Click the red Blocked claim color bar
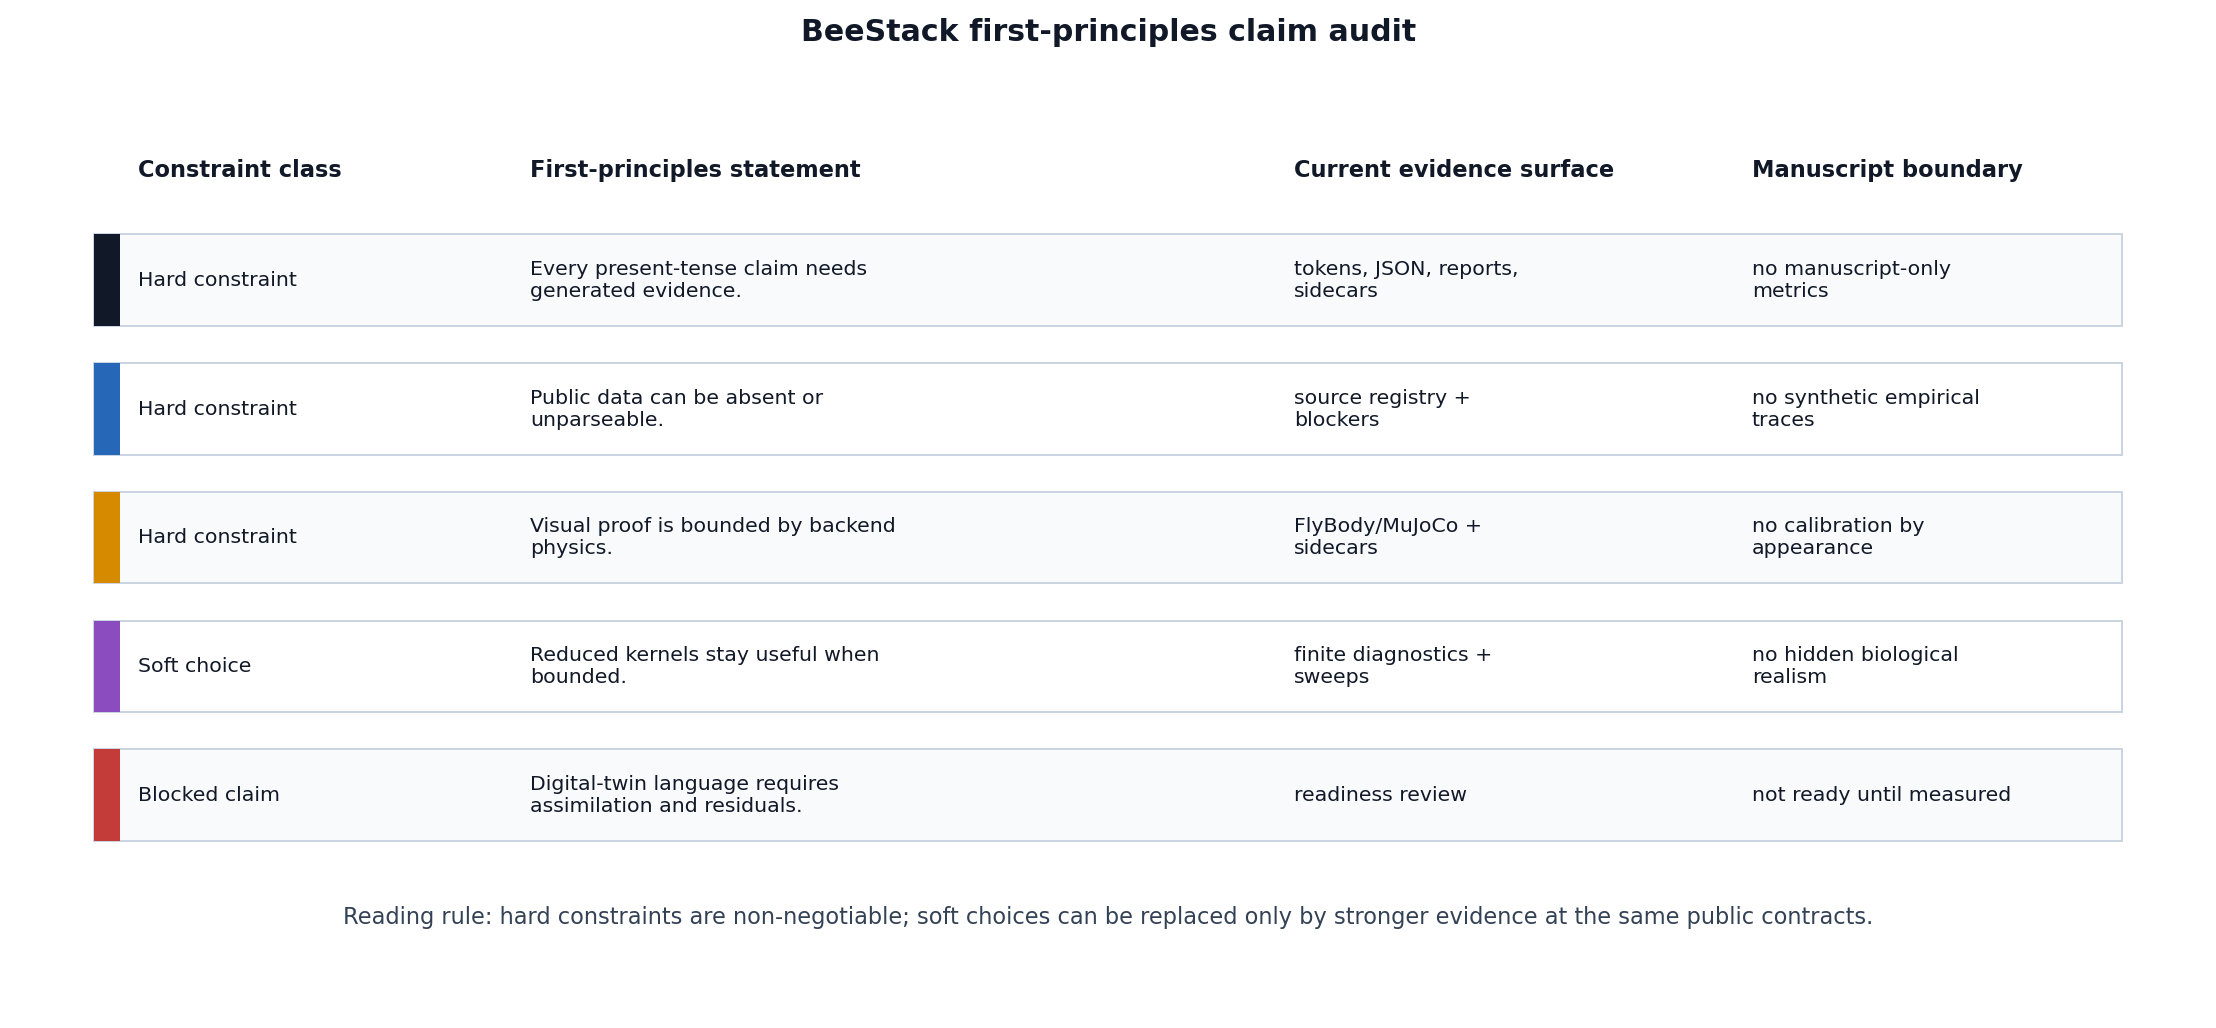The image size is (2216, 1028). coord(107,795)
